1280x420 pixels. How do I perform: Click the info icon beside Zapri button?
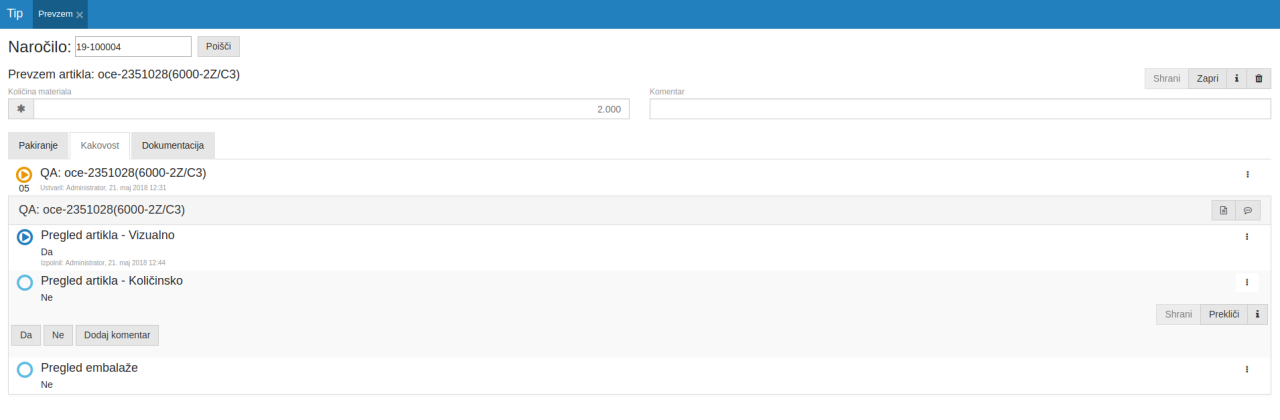click(1236, 79)
